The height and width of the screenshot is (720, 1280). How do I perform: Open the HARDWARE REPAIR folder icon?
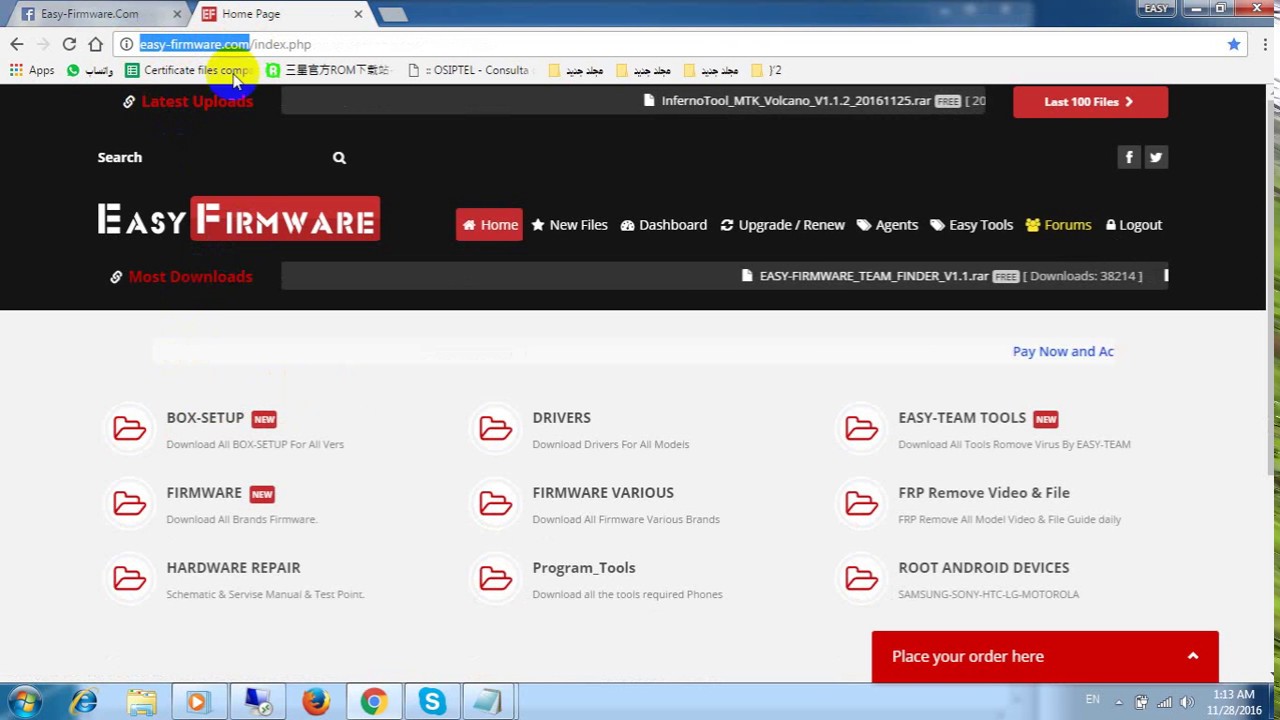point(129,579)
